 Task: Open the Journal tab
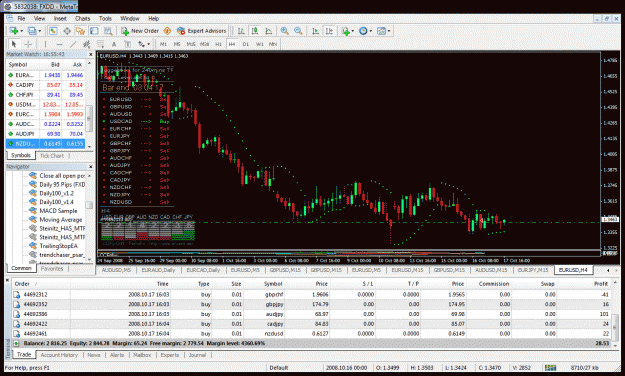tap(197, 355)
